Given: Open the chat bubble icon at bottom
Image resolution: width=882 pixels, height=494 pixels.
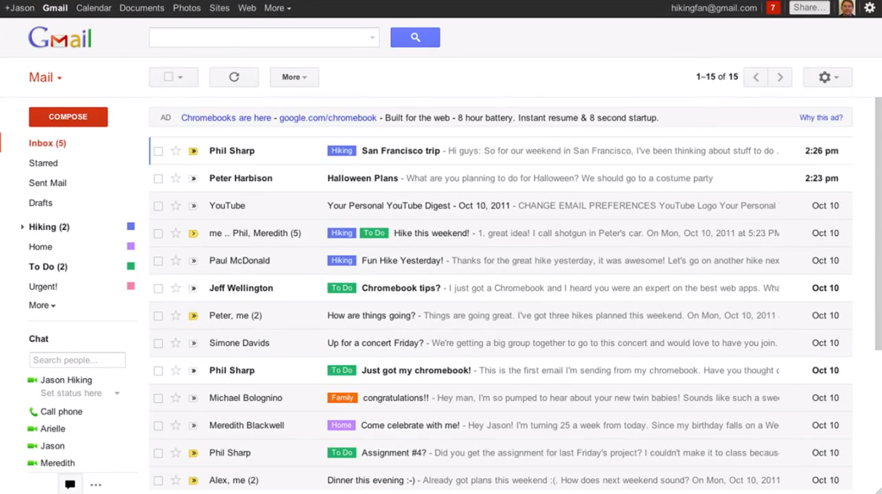Looking at the screenshot, I should [x=70, y=484].
